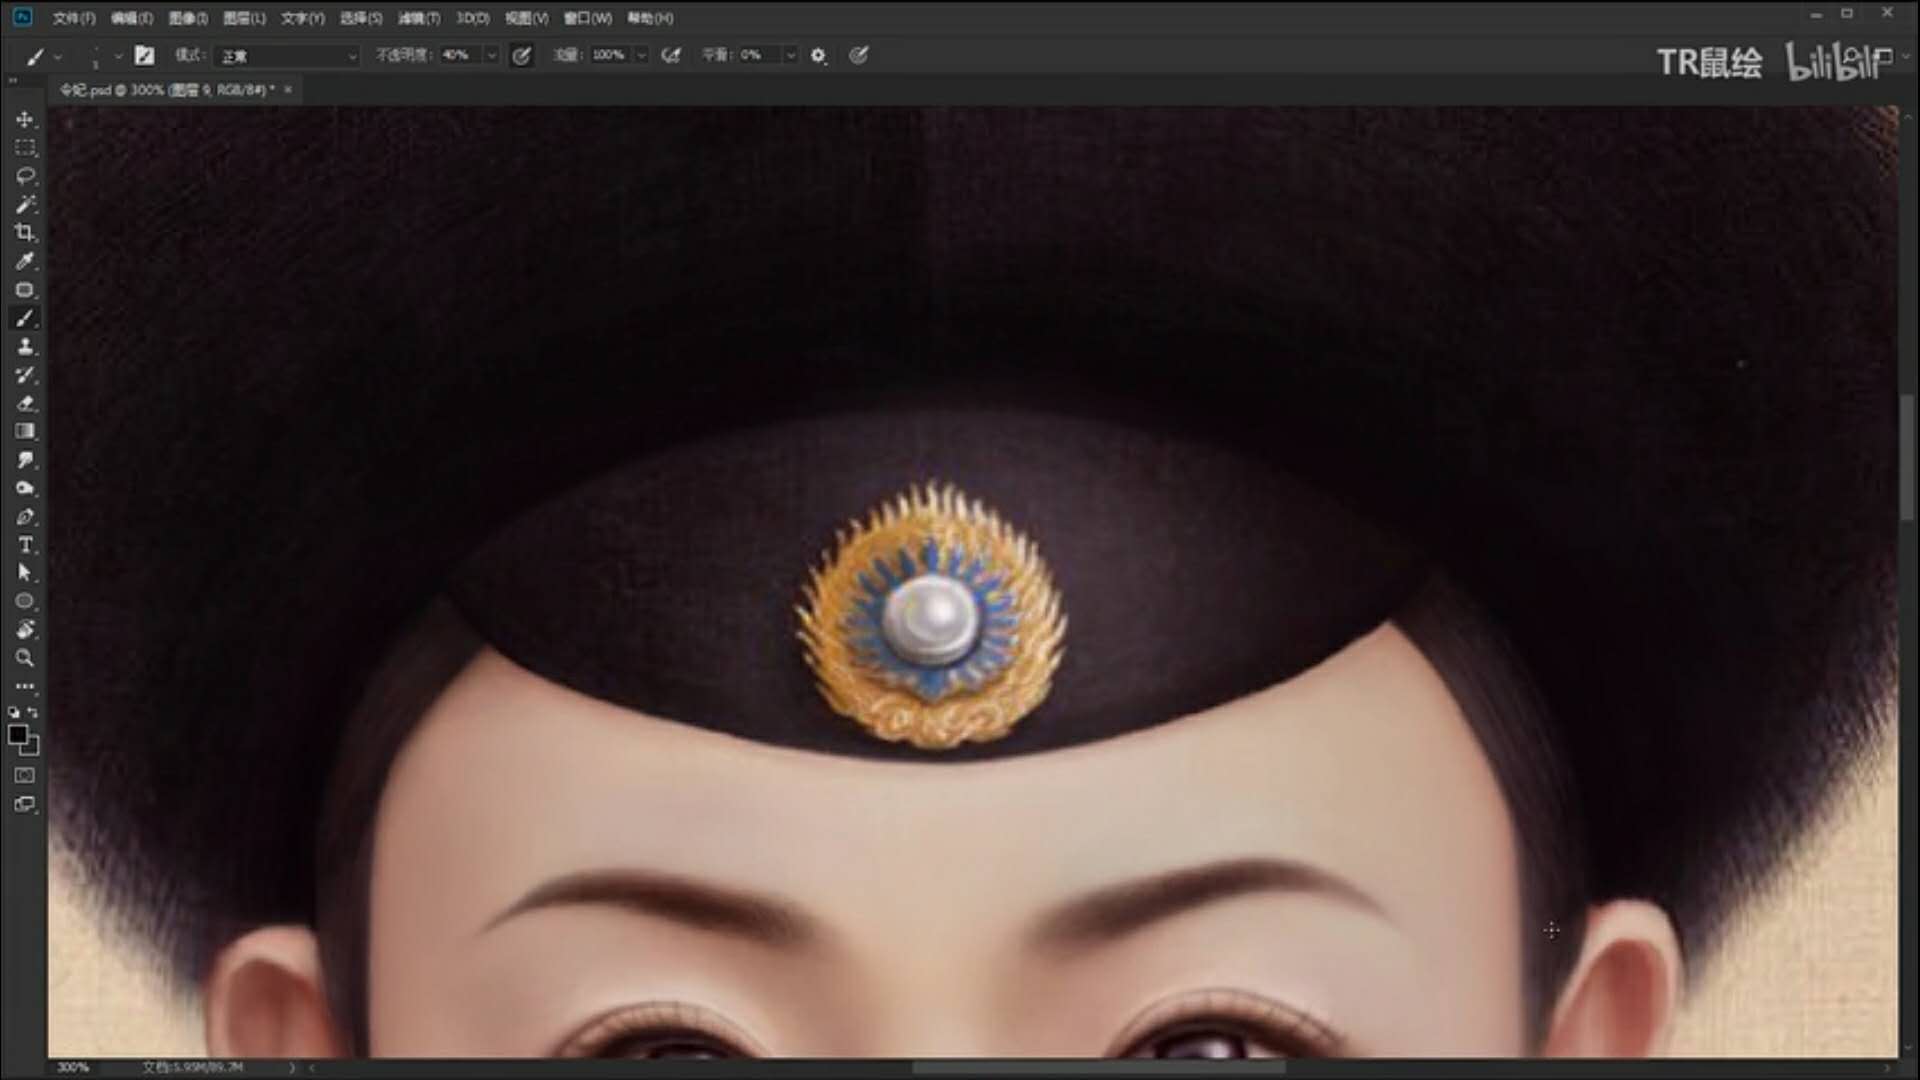Select the Sponge tool
The width and height of the screenshot is (1920, 1080).
[25, 488]
